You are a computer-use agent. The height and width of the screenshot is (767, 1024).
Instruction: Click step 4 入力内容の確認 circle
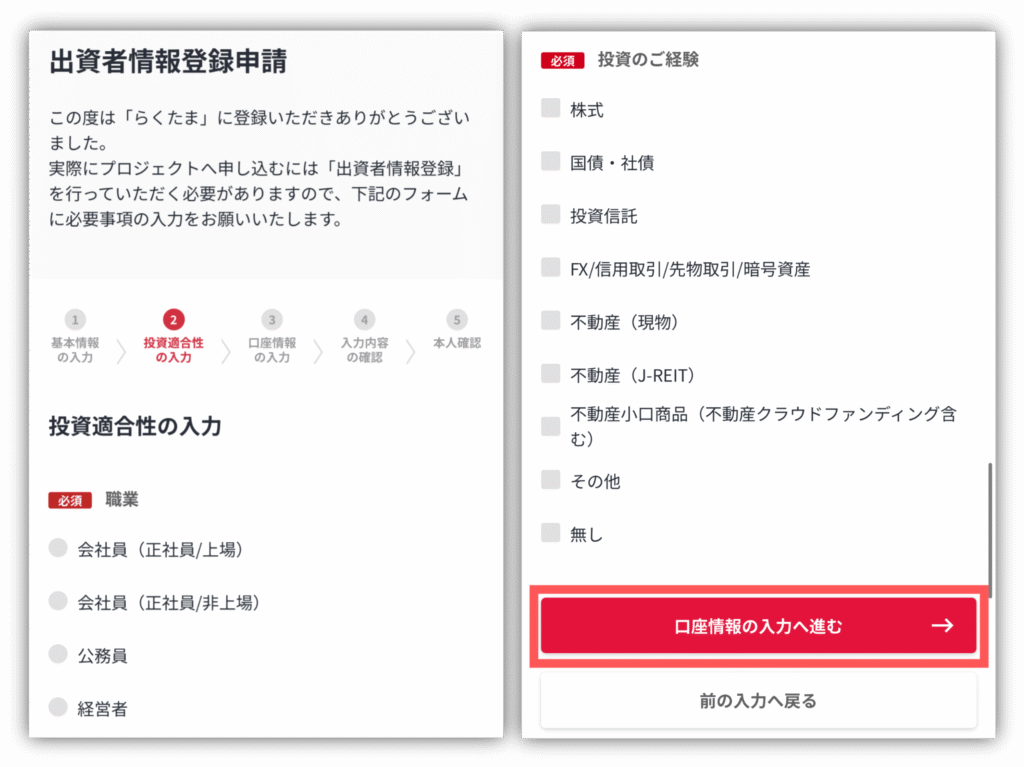click(364, 319)
